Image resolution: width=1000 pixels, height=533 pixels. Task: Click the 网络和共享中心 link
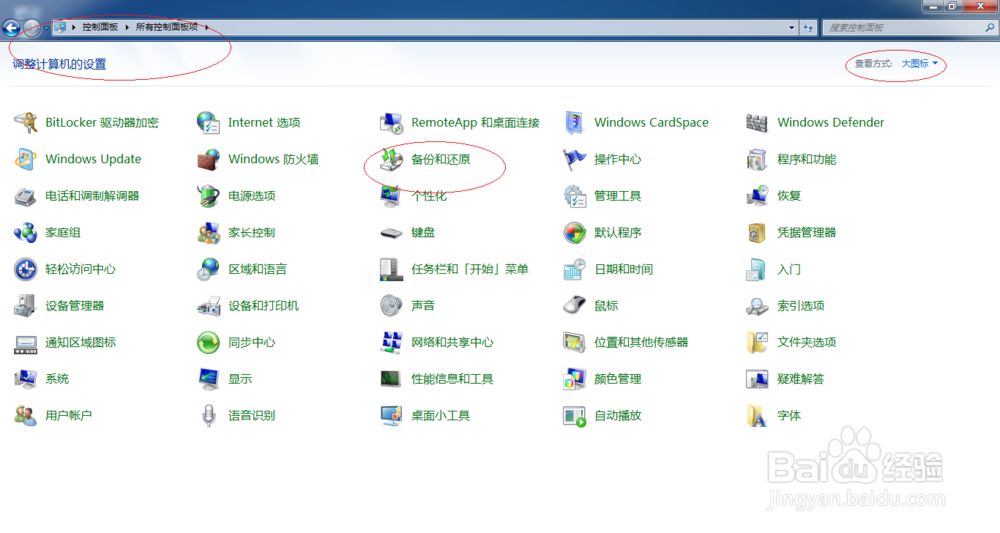(x=452, y=342)
